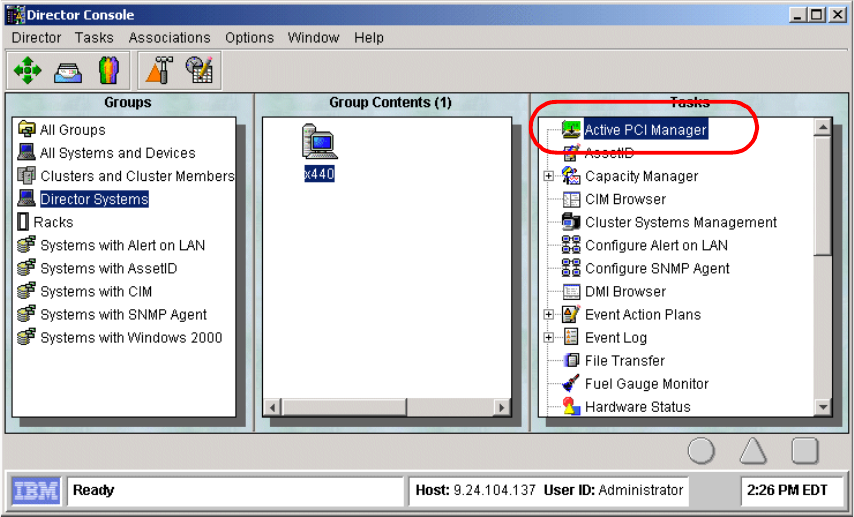Expand the Capacity Manager tree node

pos(548,176)
